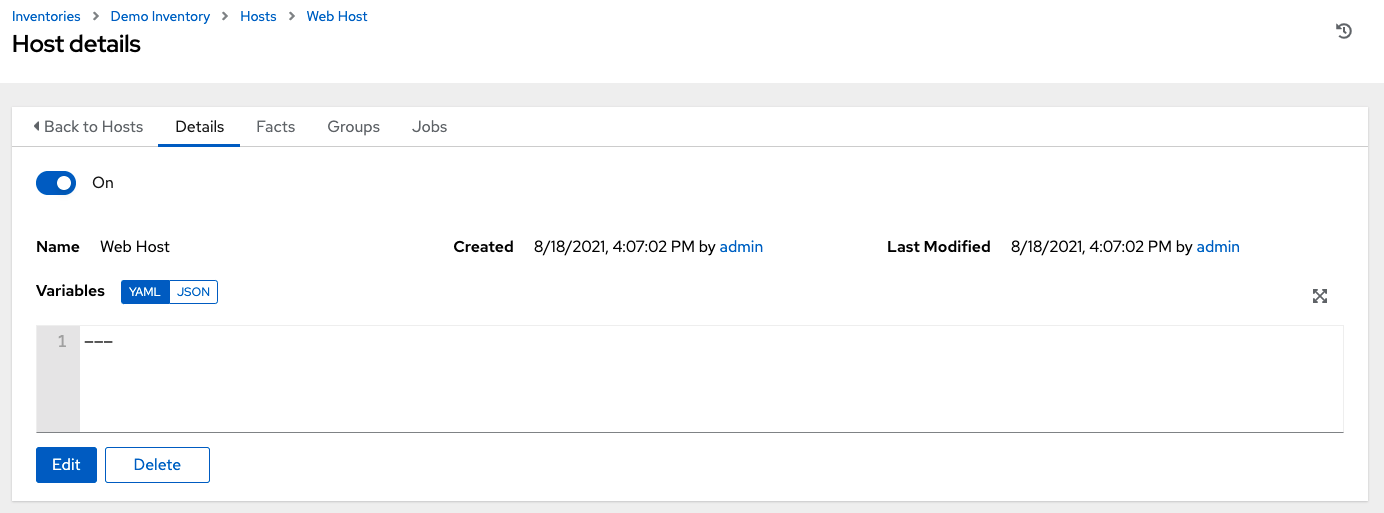Viewport: 1384px width, 513px height.
Task: Open the Facts tab
Action: pos(275,127)
